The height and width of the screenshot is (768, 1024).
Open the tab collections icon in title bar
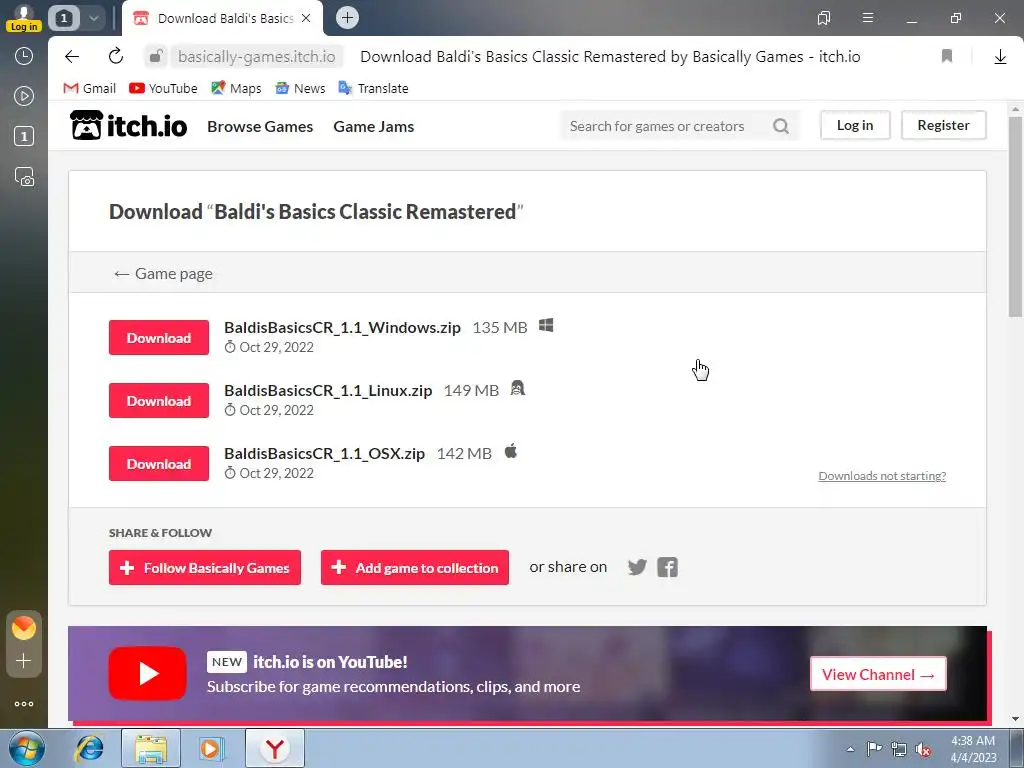click(824, 18)
